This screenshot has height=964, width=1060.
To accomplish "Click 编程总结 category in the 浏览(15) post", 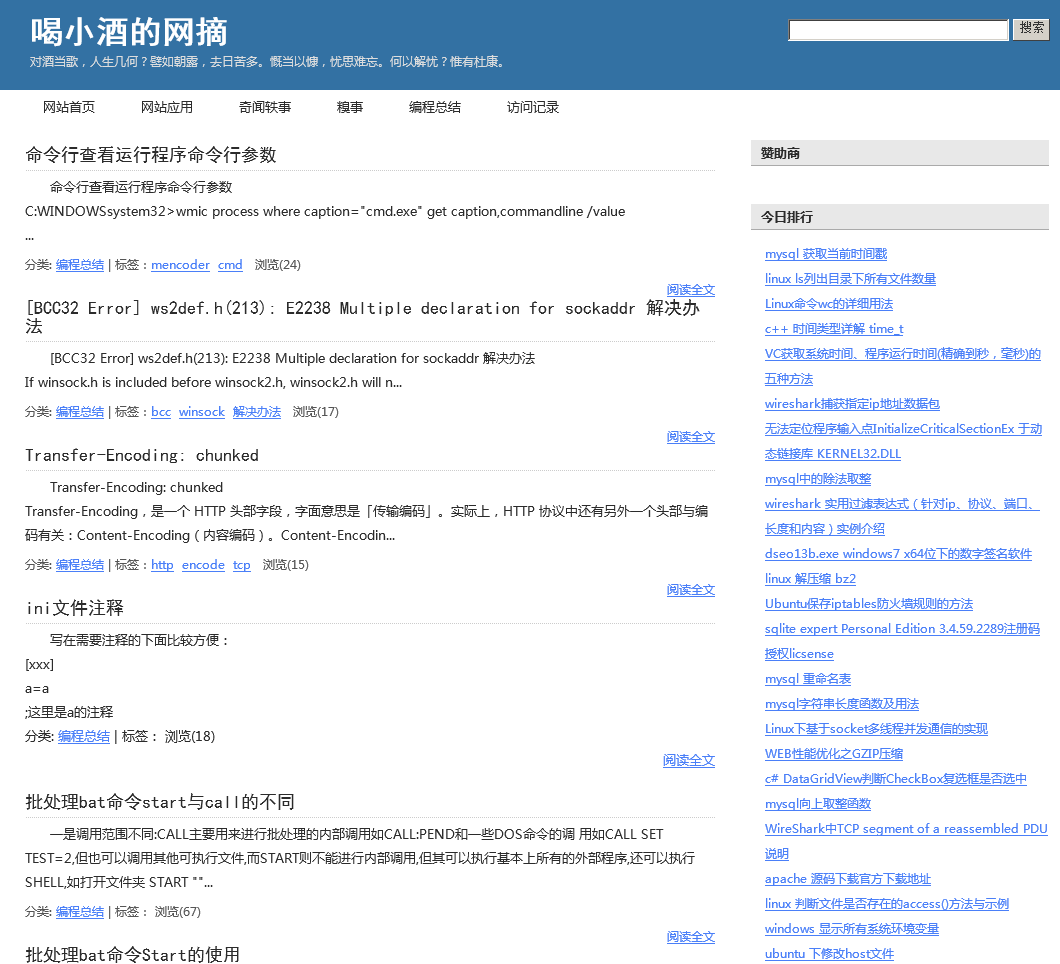I will tap(80, 564).
